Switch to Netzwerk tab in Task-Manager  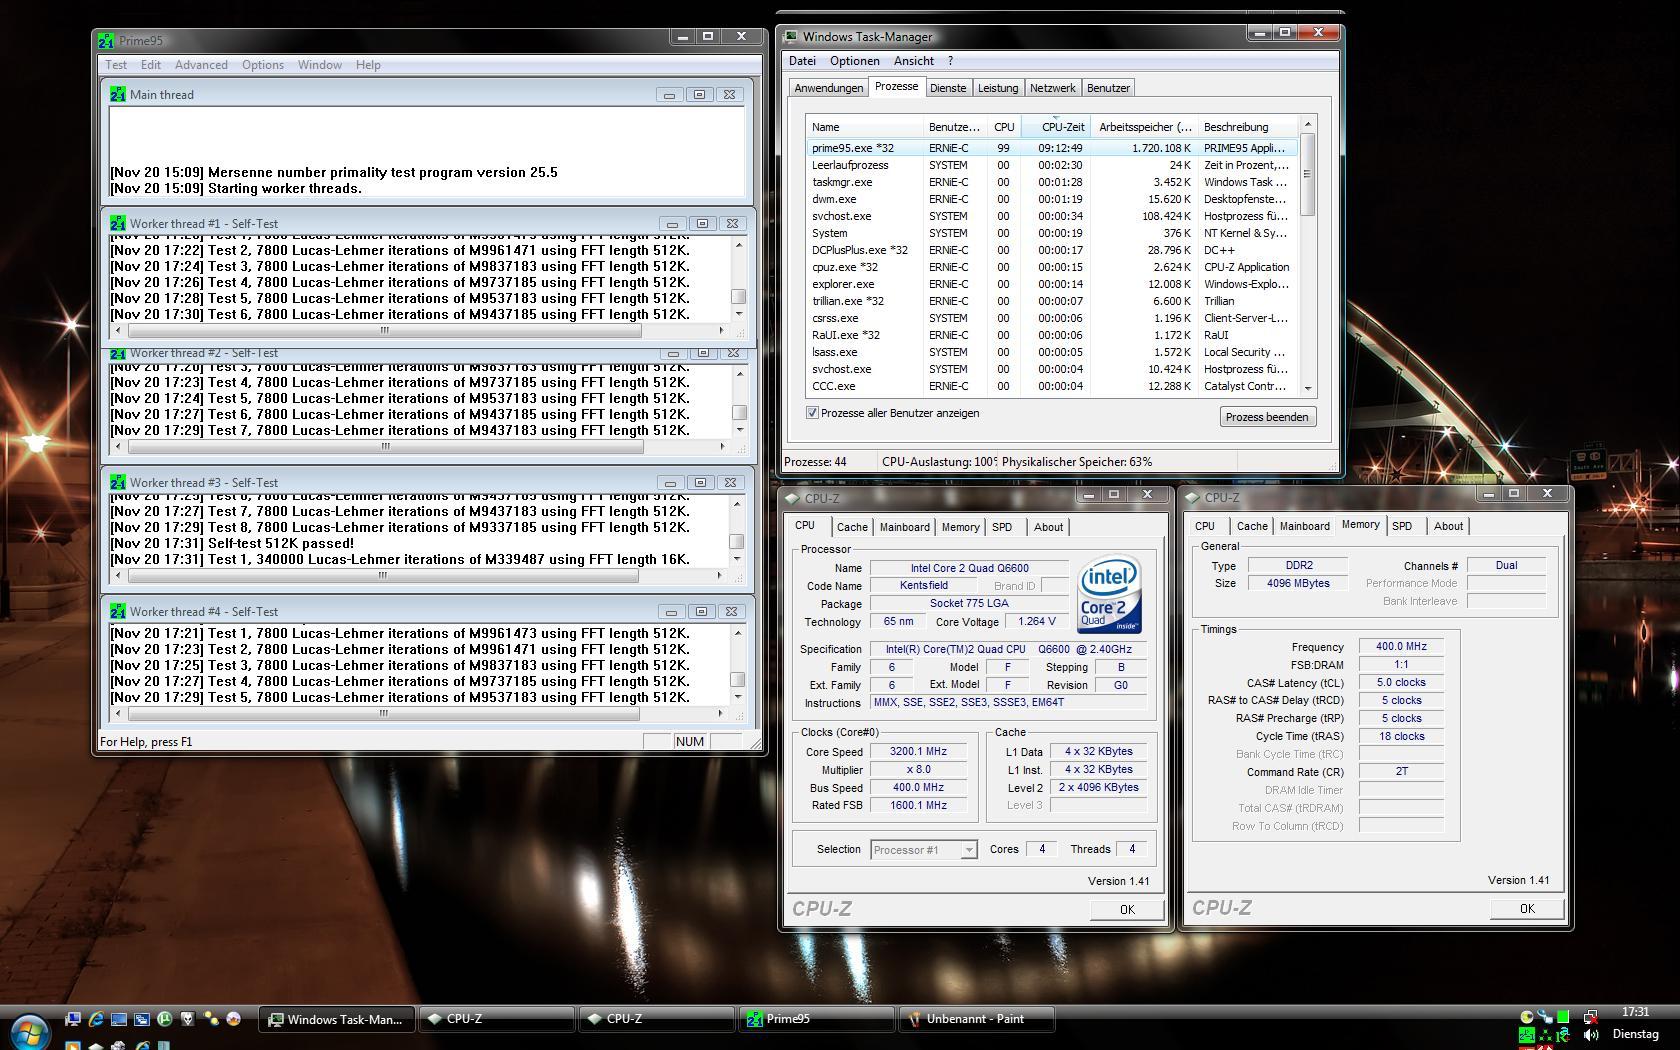[x=1053, y=88]
